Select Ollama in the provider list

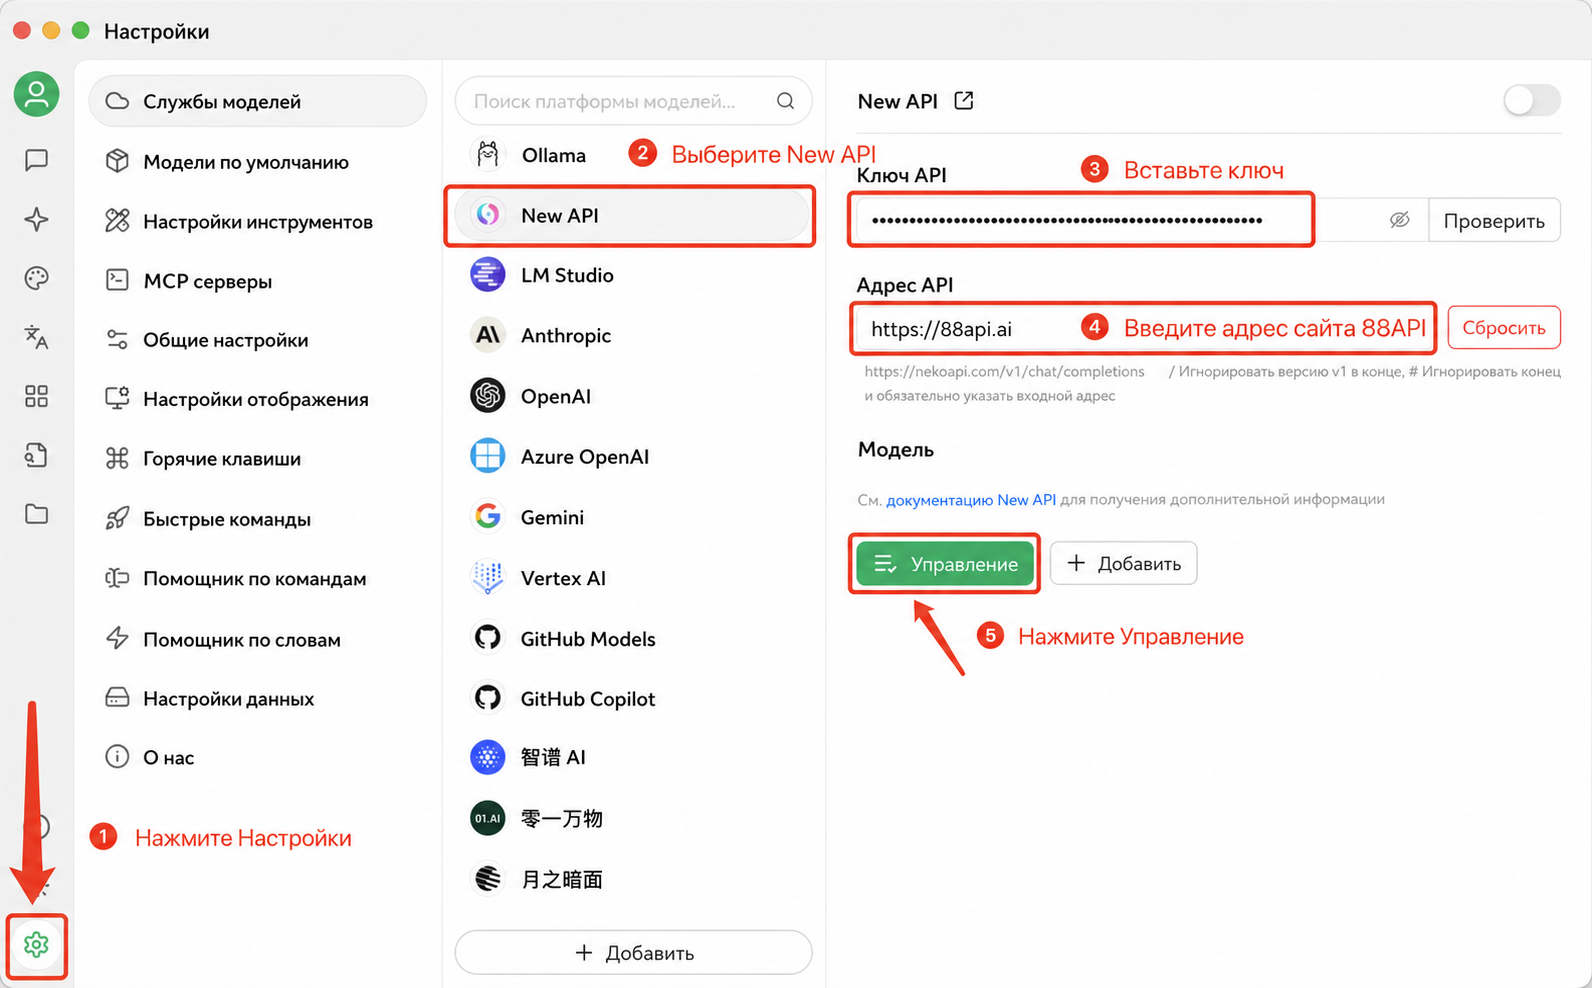[633, 155]
